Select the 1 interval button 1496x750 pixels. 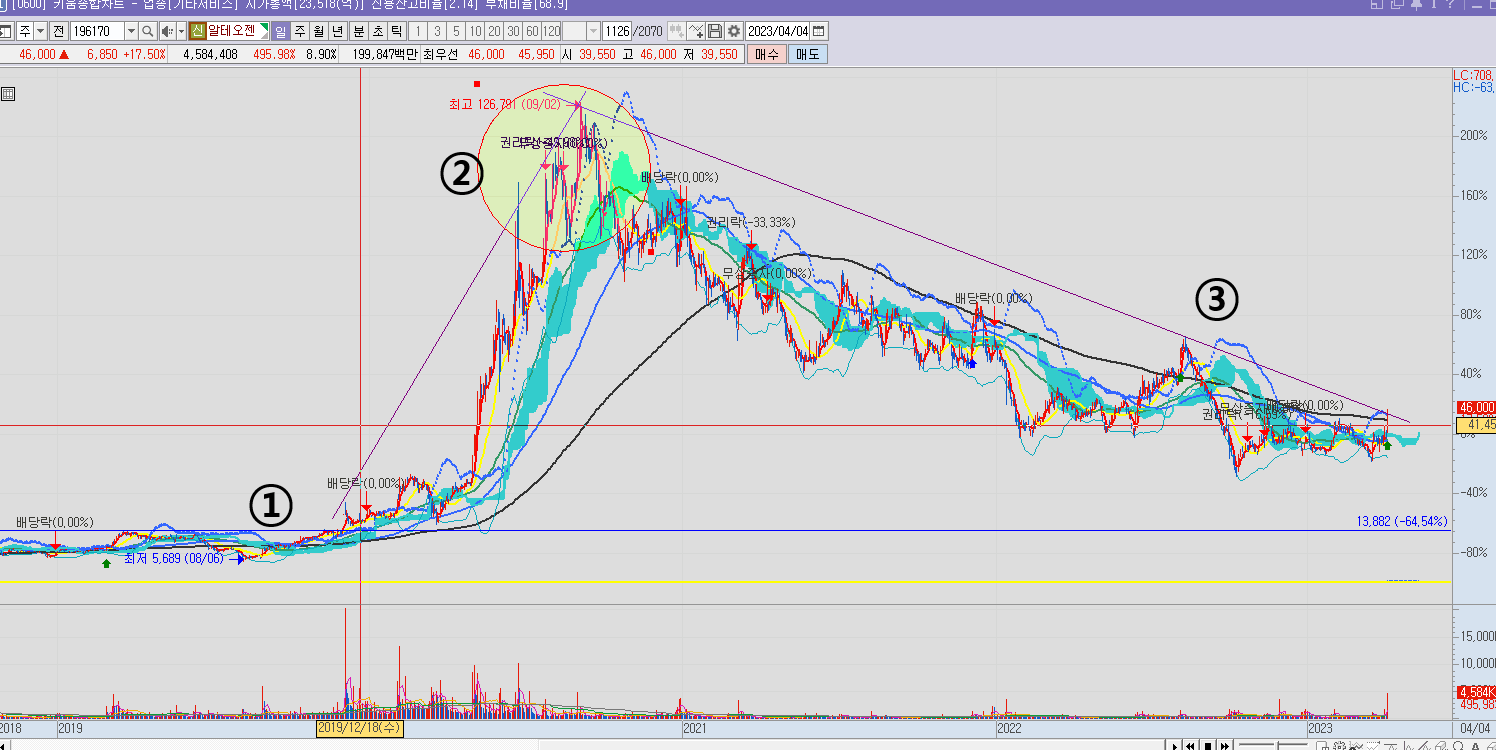click(418, 31)
